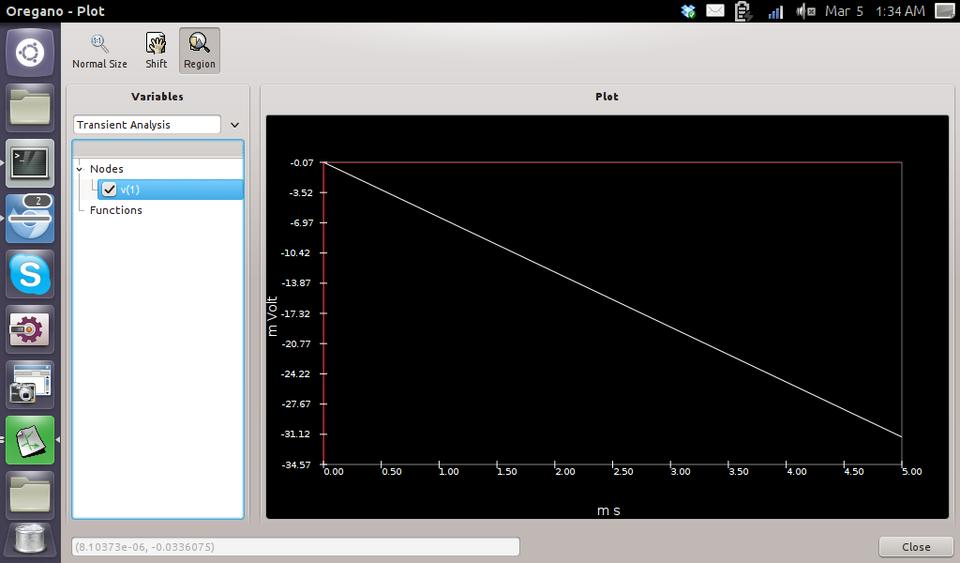Click the variables list column header

pos(158,149)
